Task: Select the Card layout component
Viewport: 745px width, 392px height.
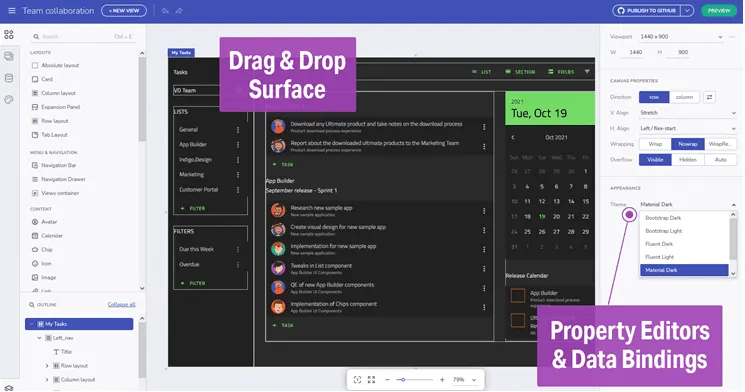Action: pyautogui.click(x=42, y=79)
